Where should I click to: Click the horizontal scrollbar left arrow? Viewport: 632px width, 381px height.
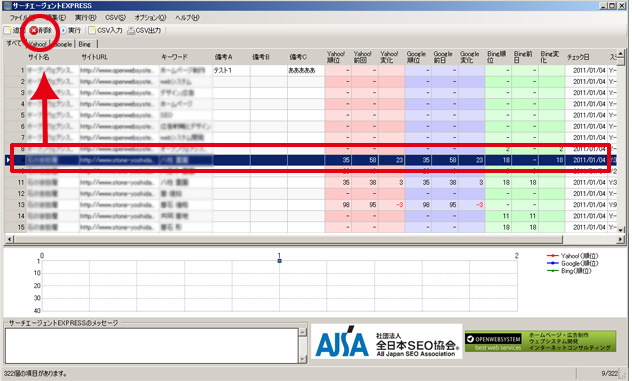[9, 239]
